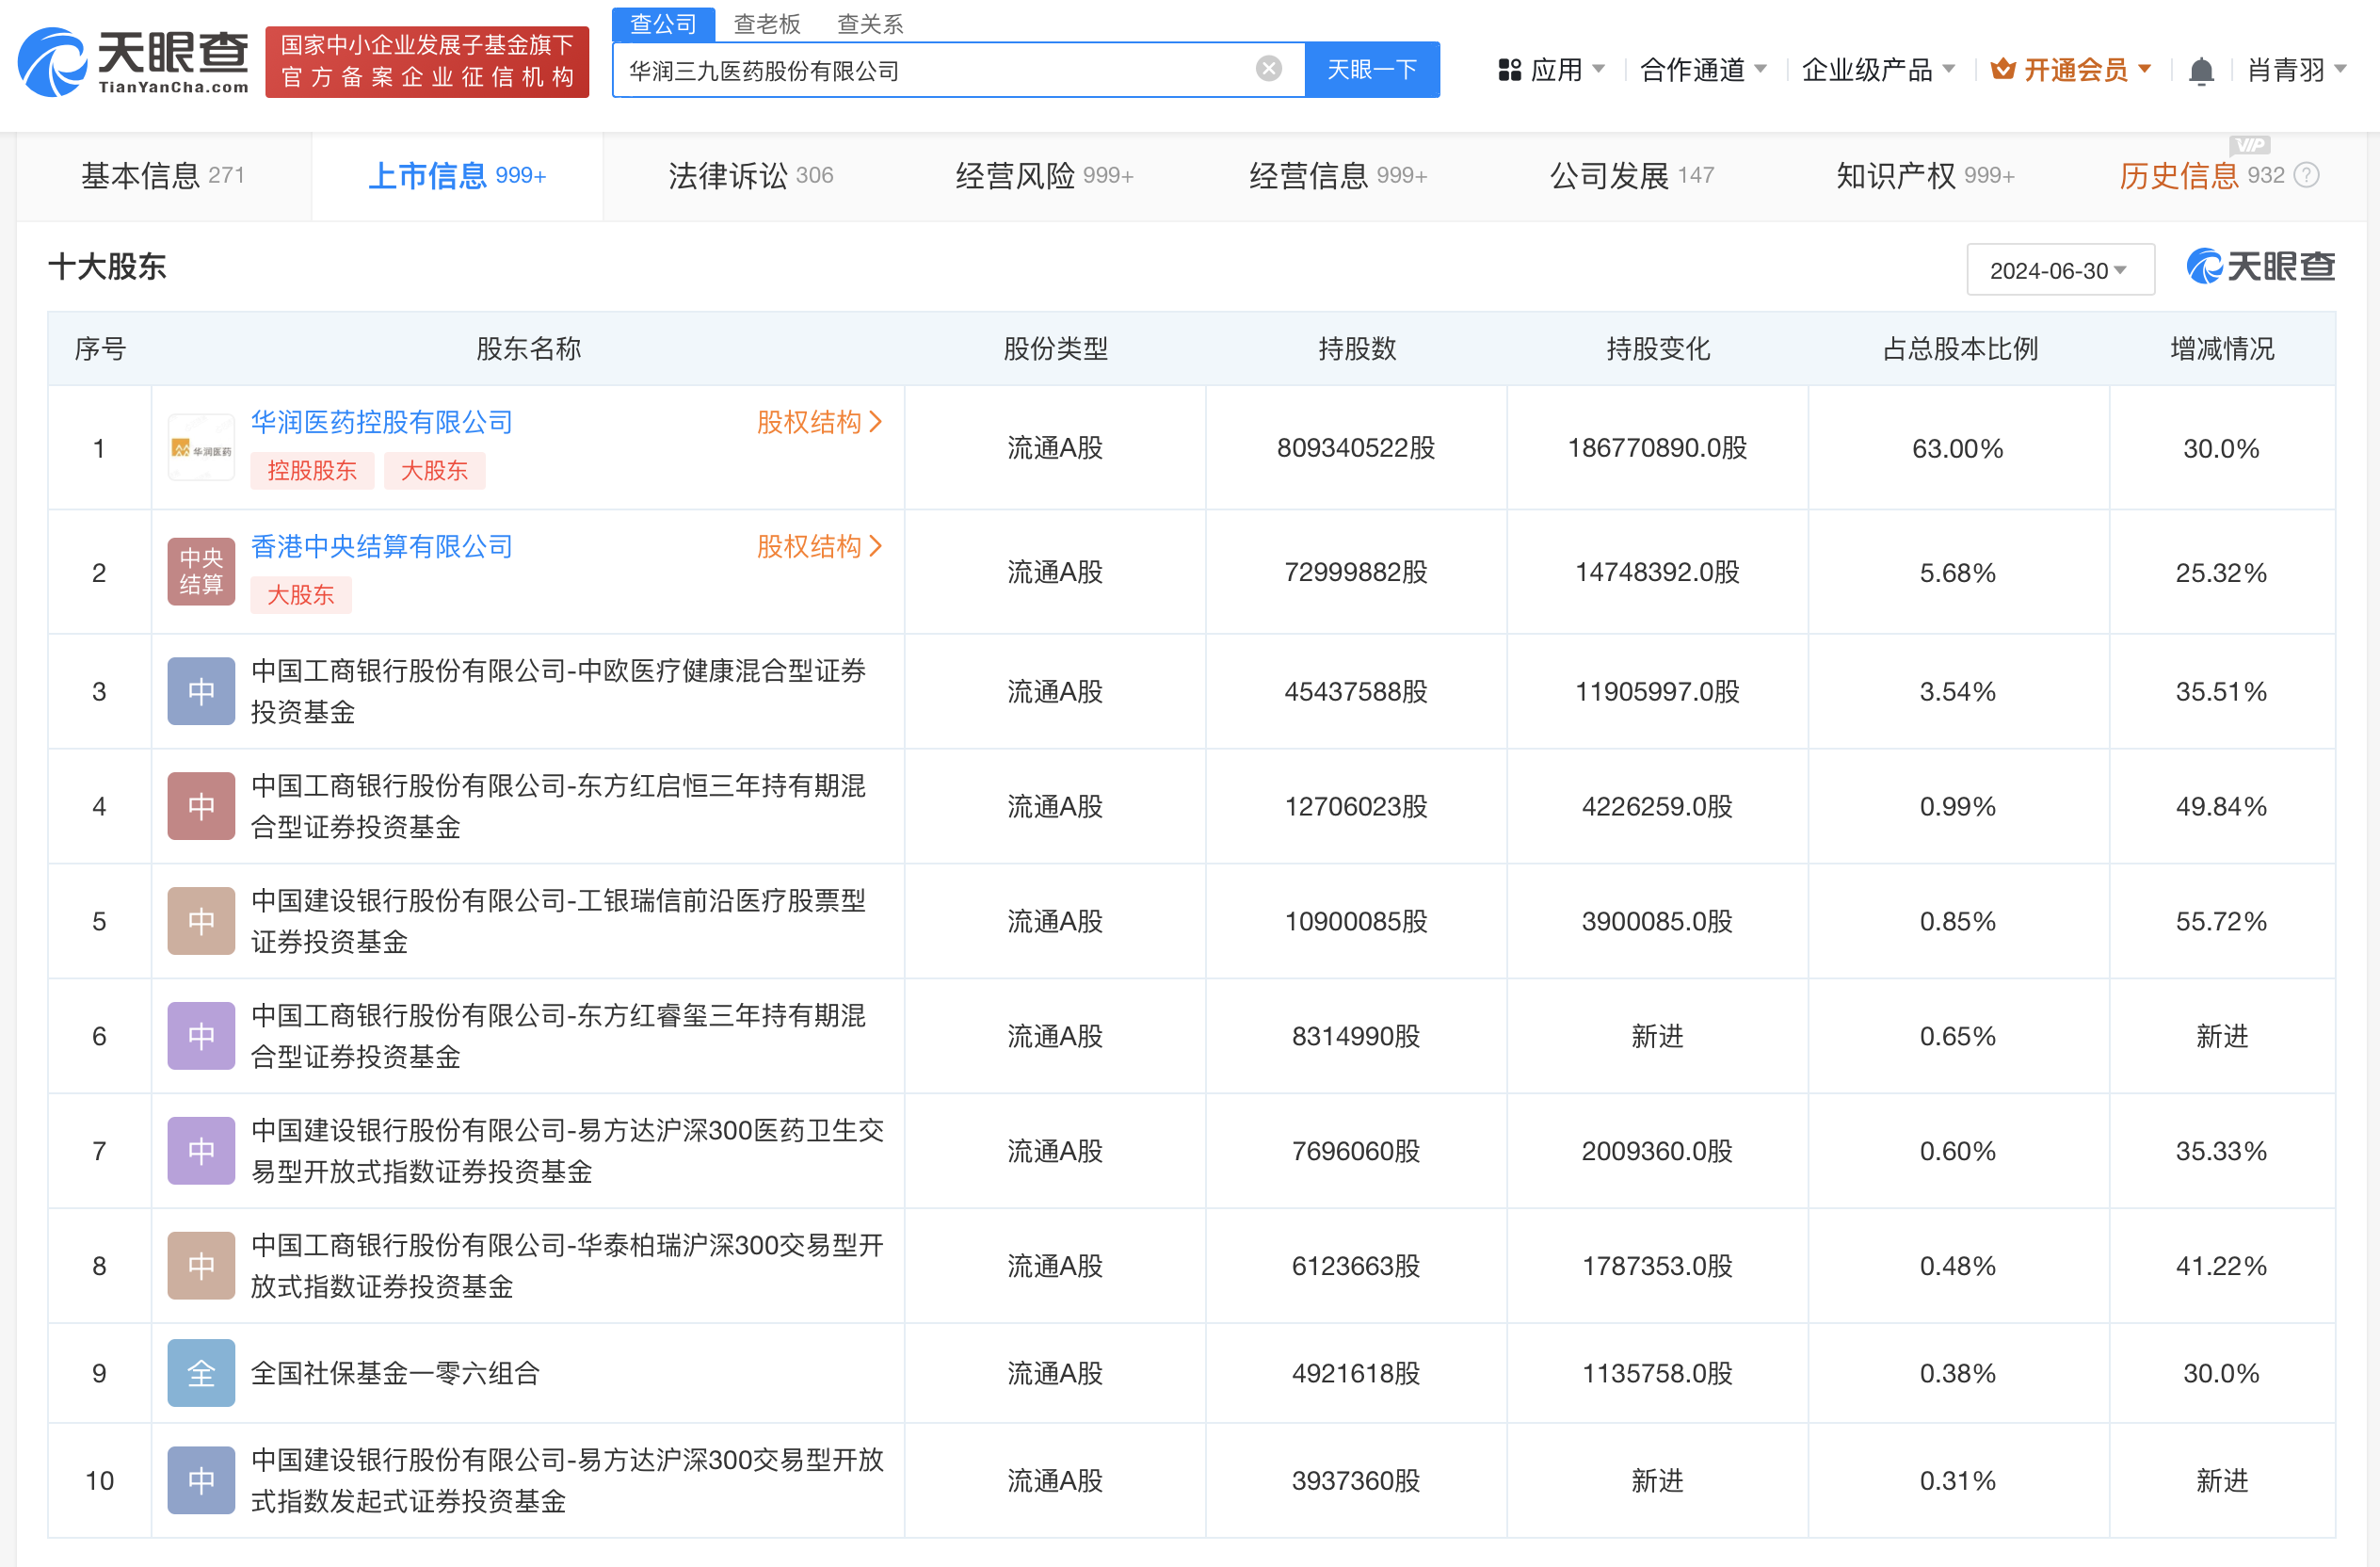Open the 经营信息 tab
The height and width of the screenshot is (1567, 2380).
coord(1338,176)
